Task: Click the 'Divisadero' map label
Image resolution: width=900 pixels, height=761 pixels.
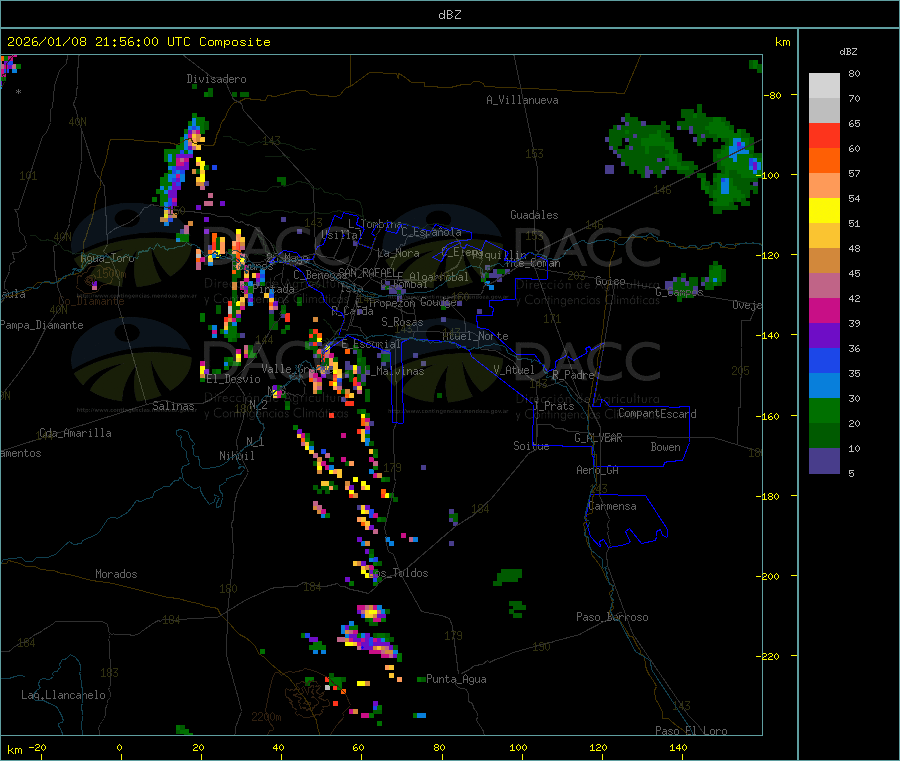Action: 216,79
